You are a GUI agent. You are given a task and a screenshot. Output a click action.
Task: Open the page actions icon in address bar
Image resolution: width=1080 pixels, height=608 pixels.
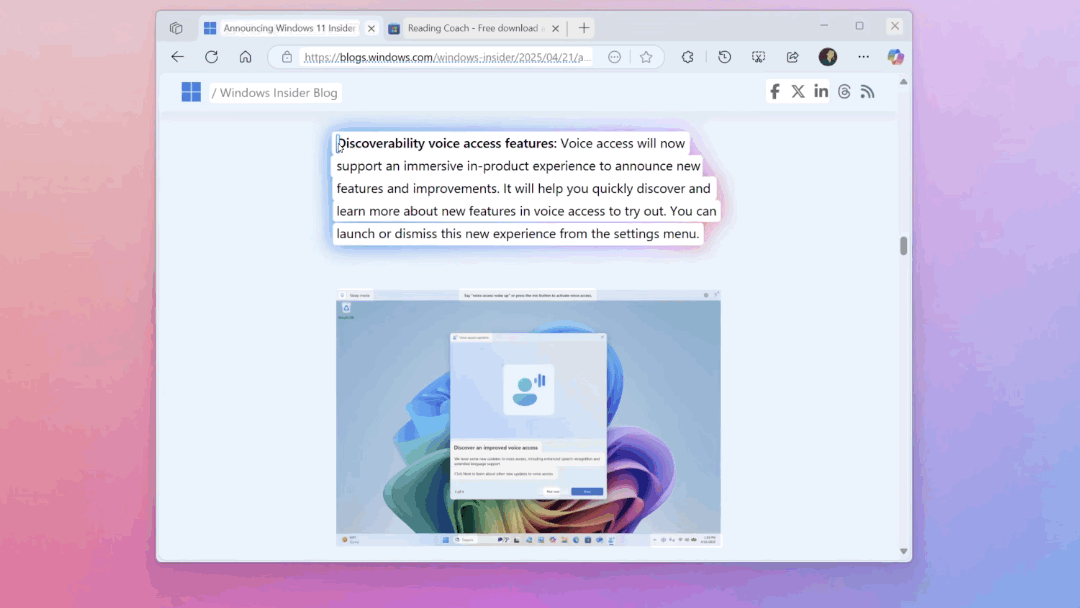[614, 57]
